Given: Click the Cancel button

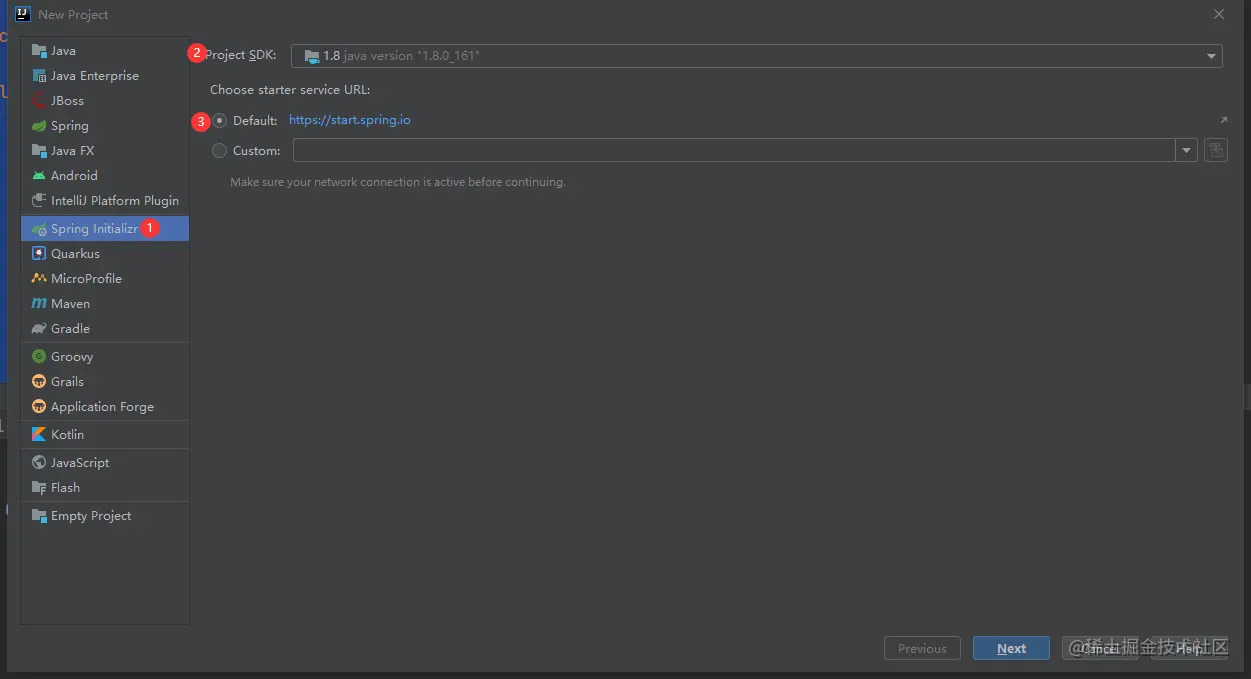Looking at the screenshot, I should 1100,648.
